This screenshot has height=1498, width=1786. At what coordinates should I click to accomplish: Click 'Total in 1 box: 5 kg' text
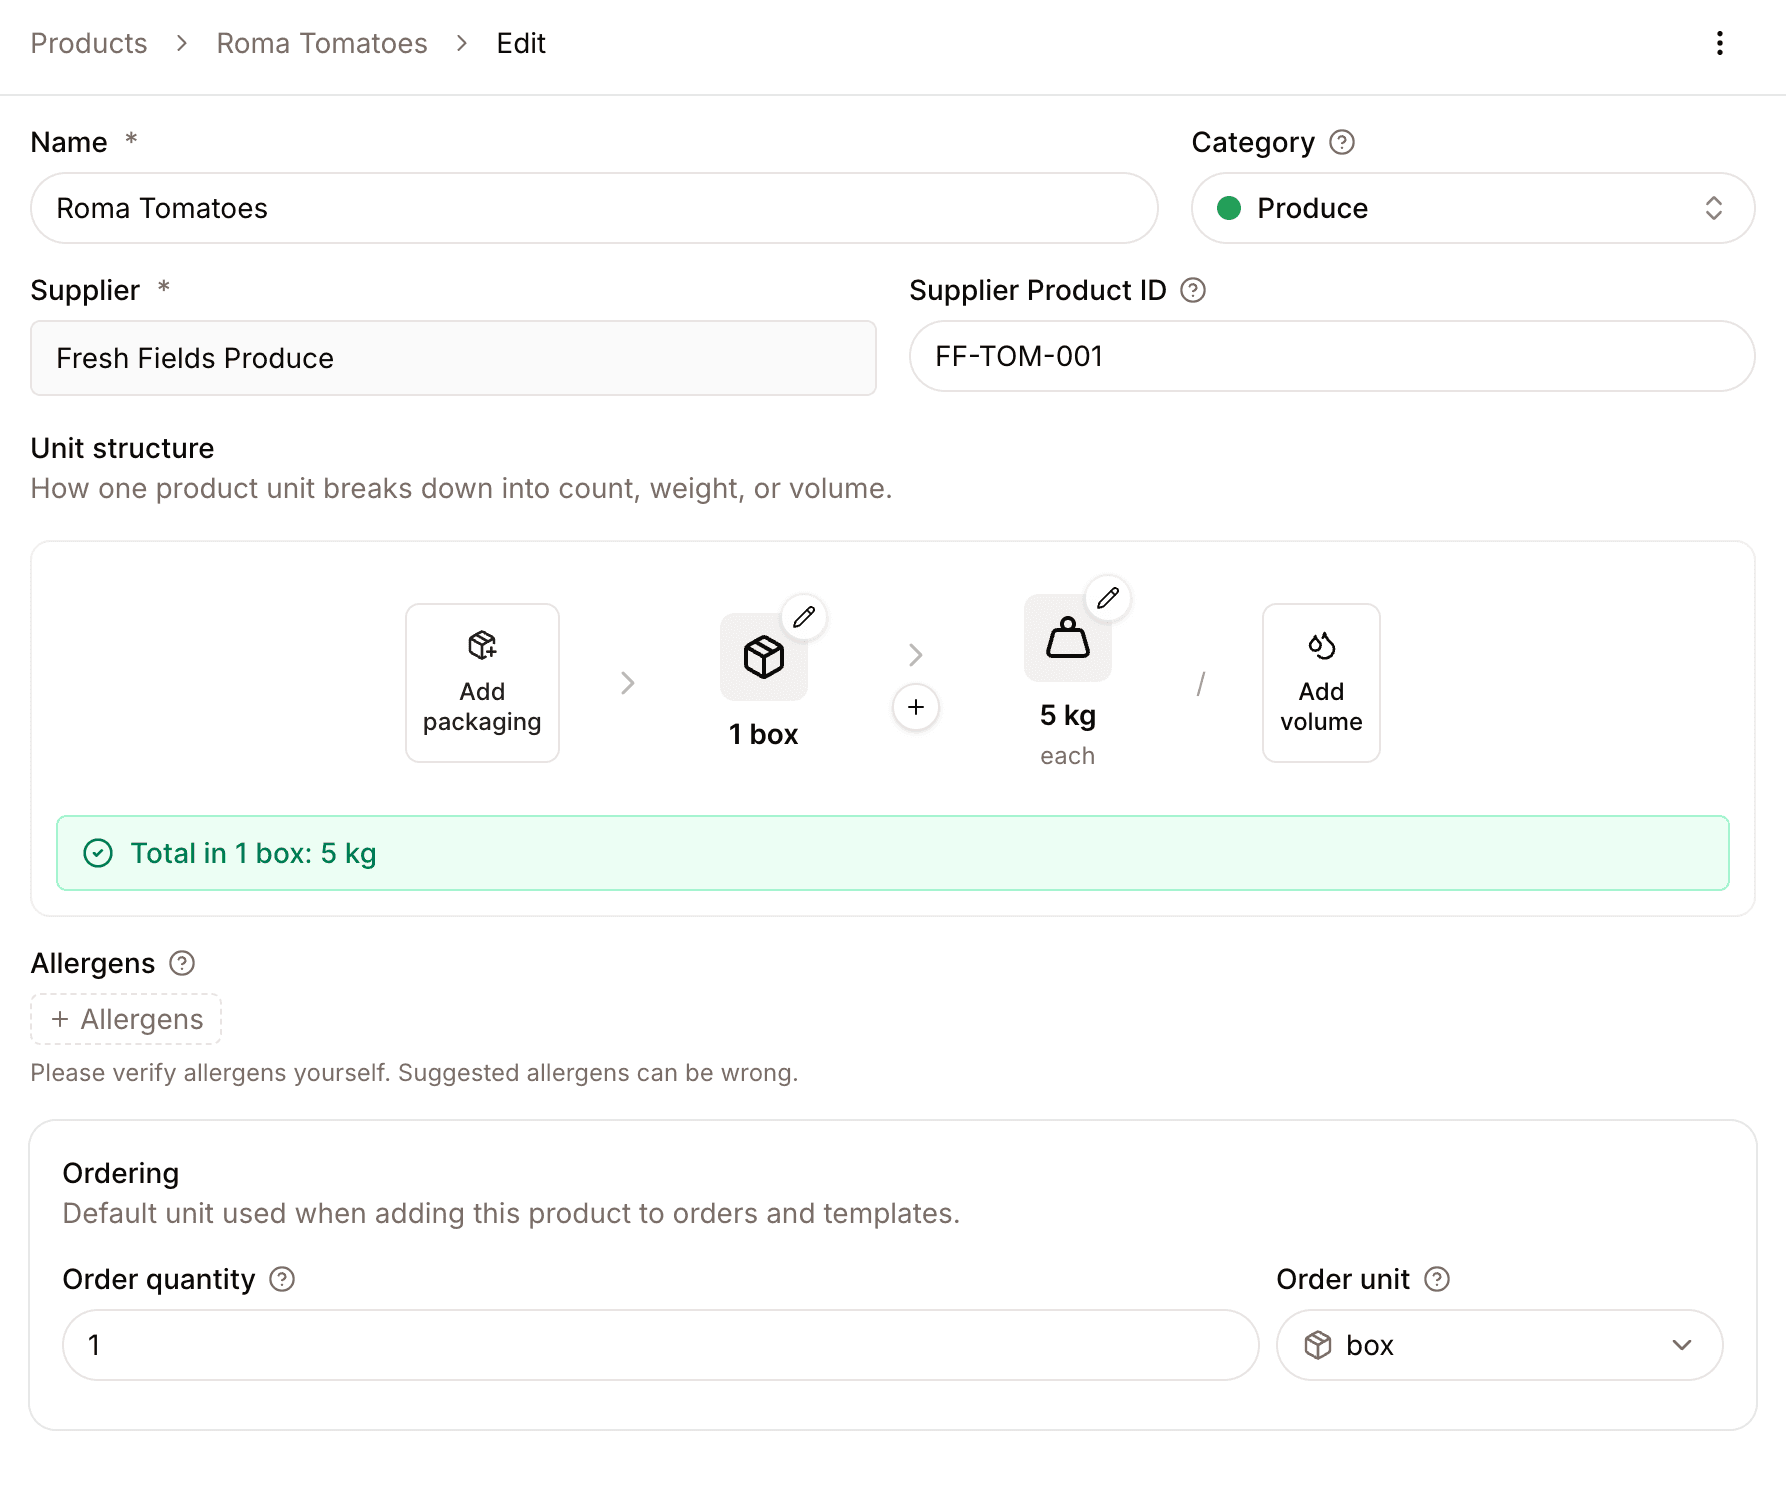254,853
